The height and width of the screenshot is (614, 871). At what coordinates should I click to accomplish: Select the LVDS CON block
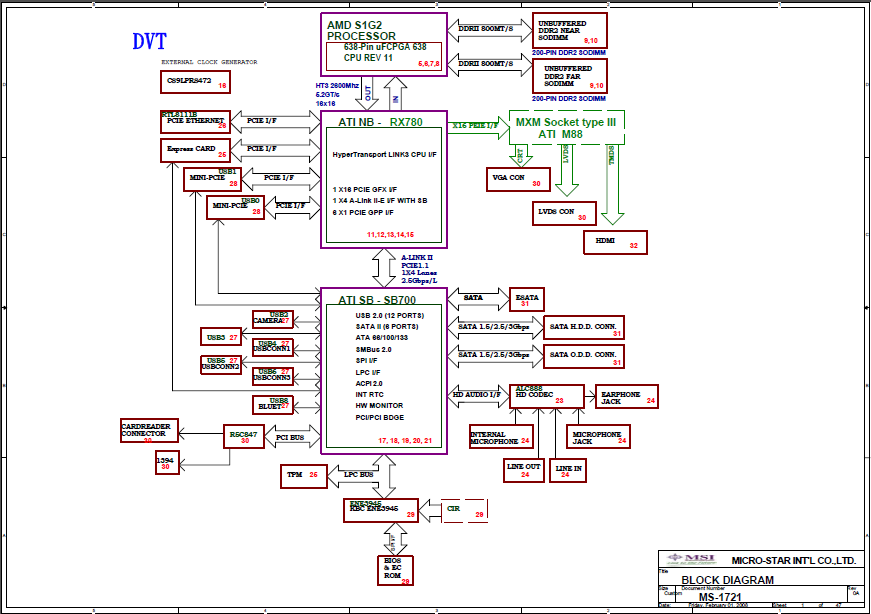tap(564, 213)
